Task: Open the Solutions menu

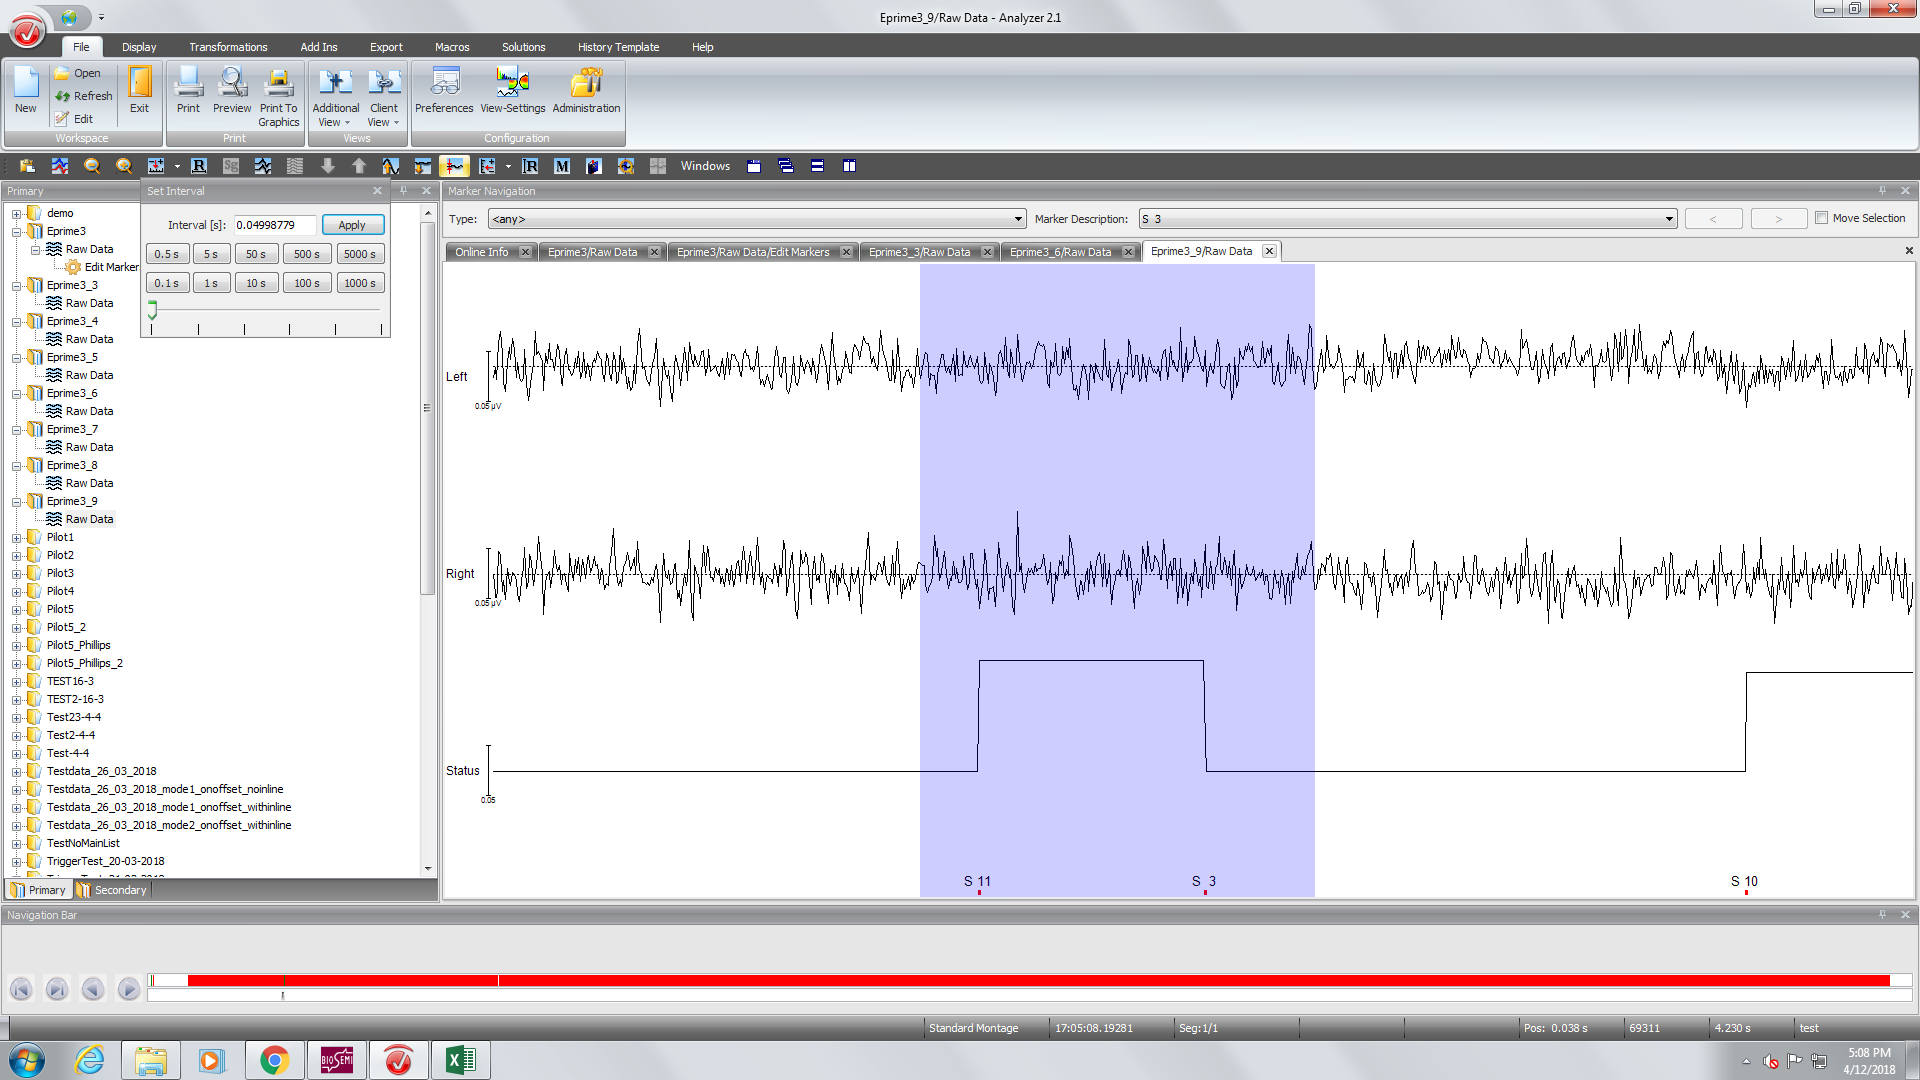Action: point(522,46)
